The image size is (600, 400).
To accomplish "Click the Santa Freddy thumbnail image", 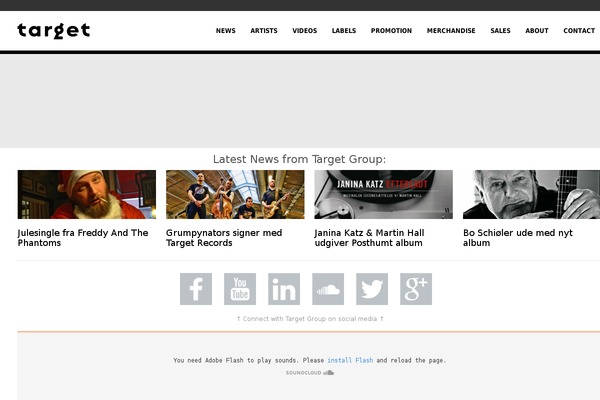I will [87, 194].
